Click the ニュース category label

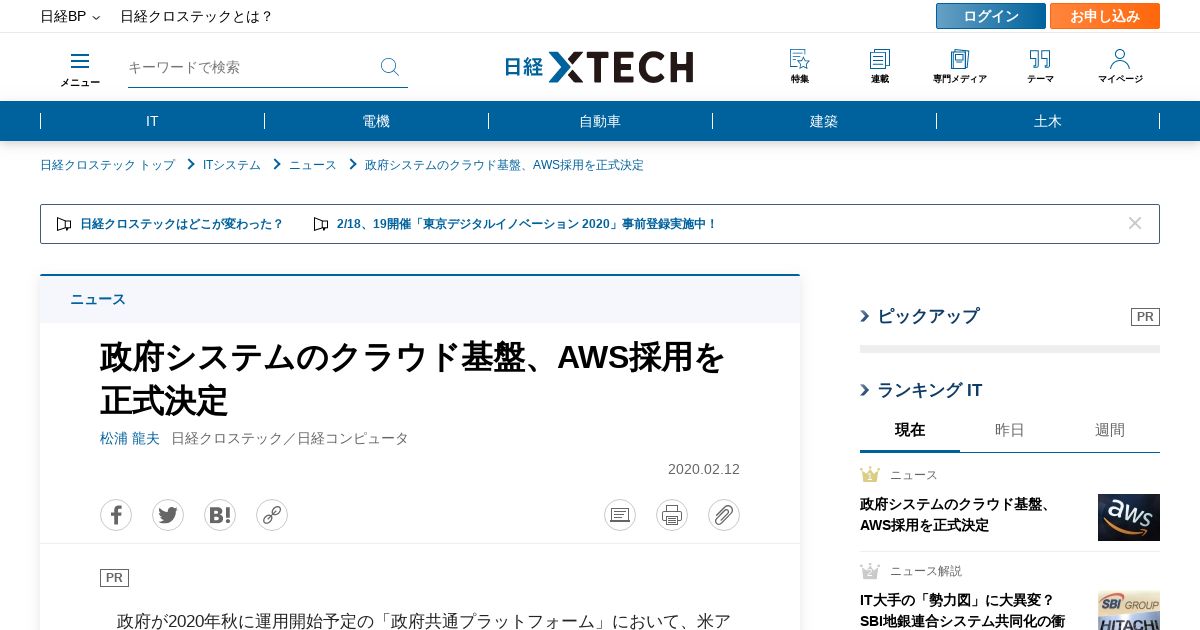point(98,299)
